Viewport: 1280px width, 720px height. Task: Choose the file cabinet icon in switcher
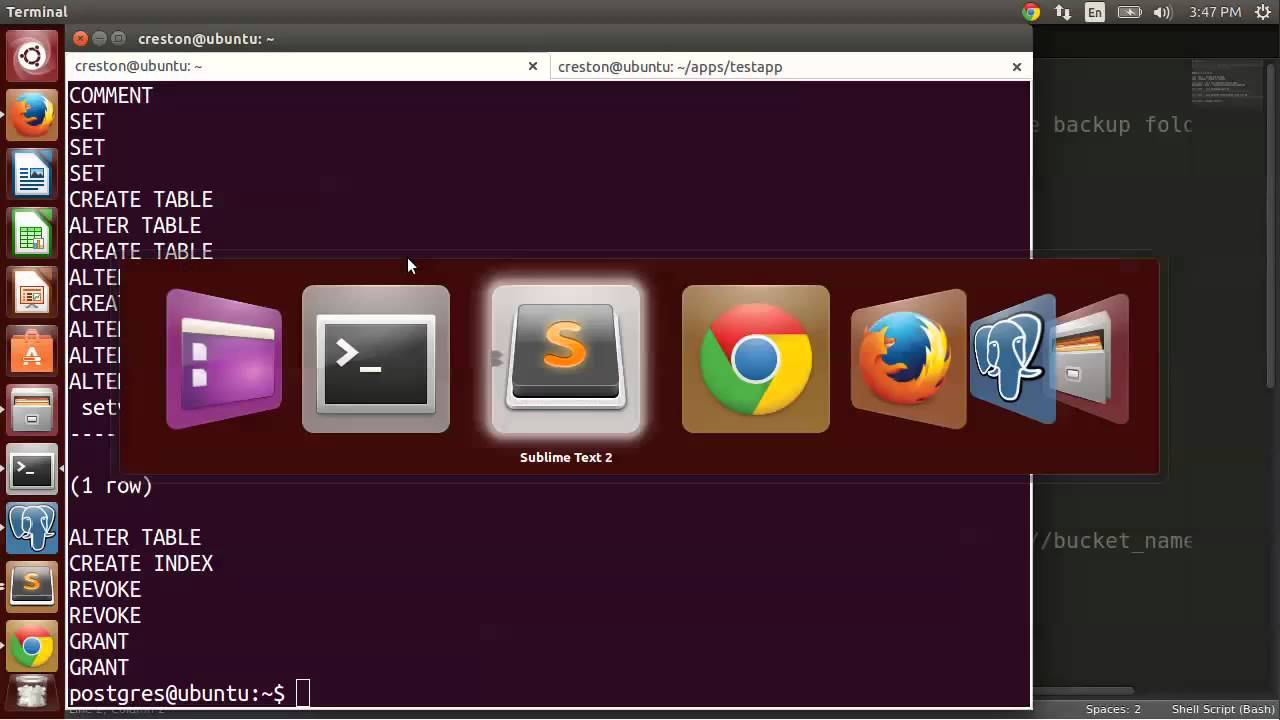[1093, 359]
